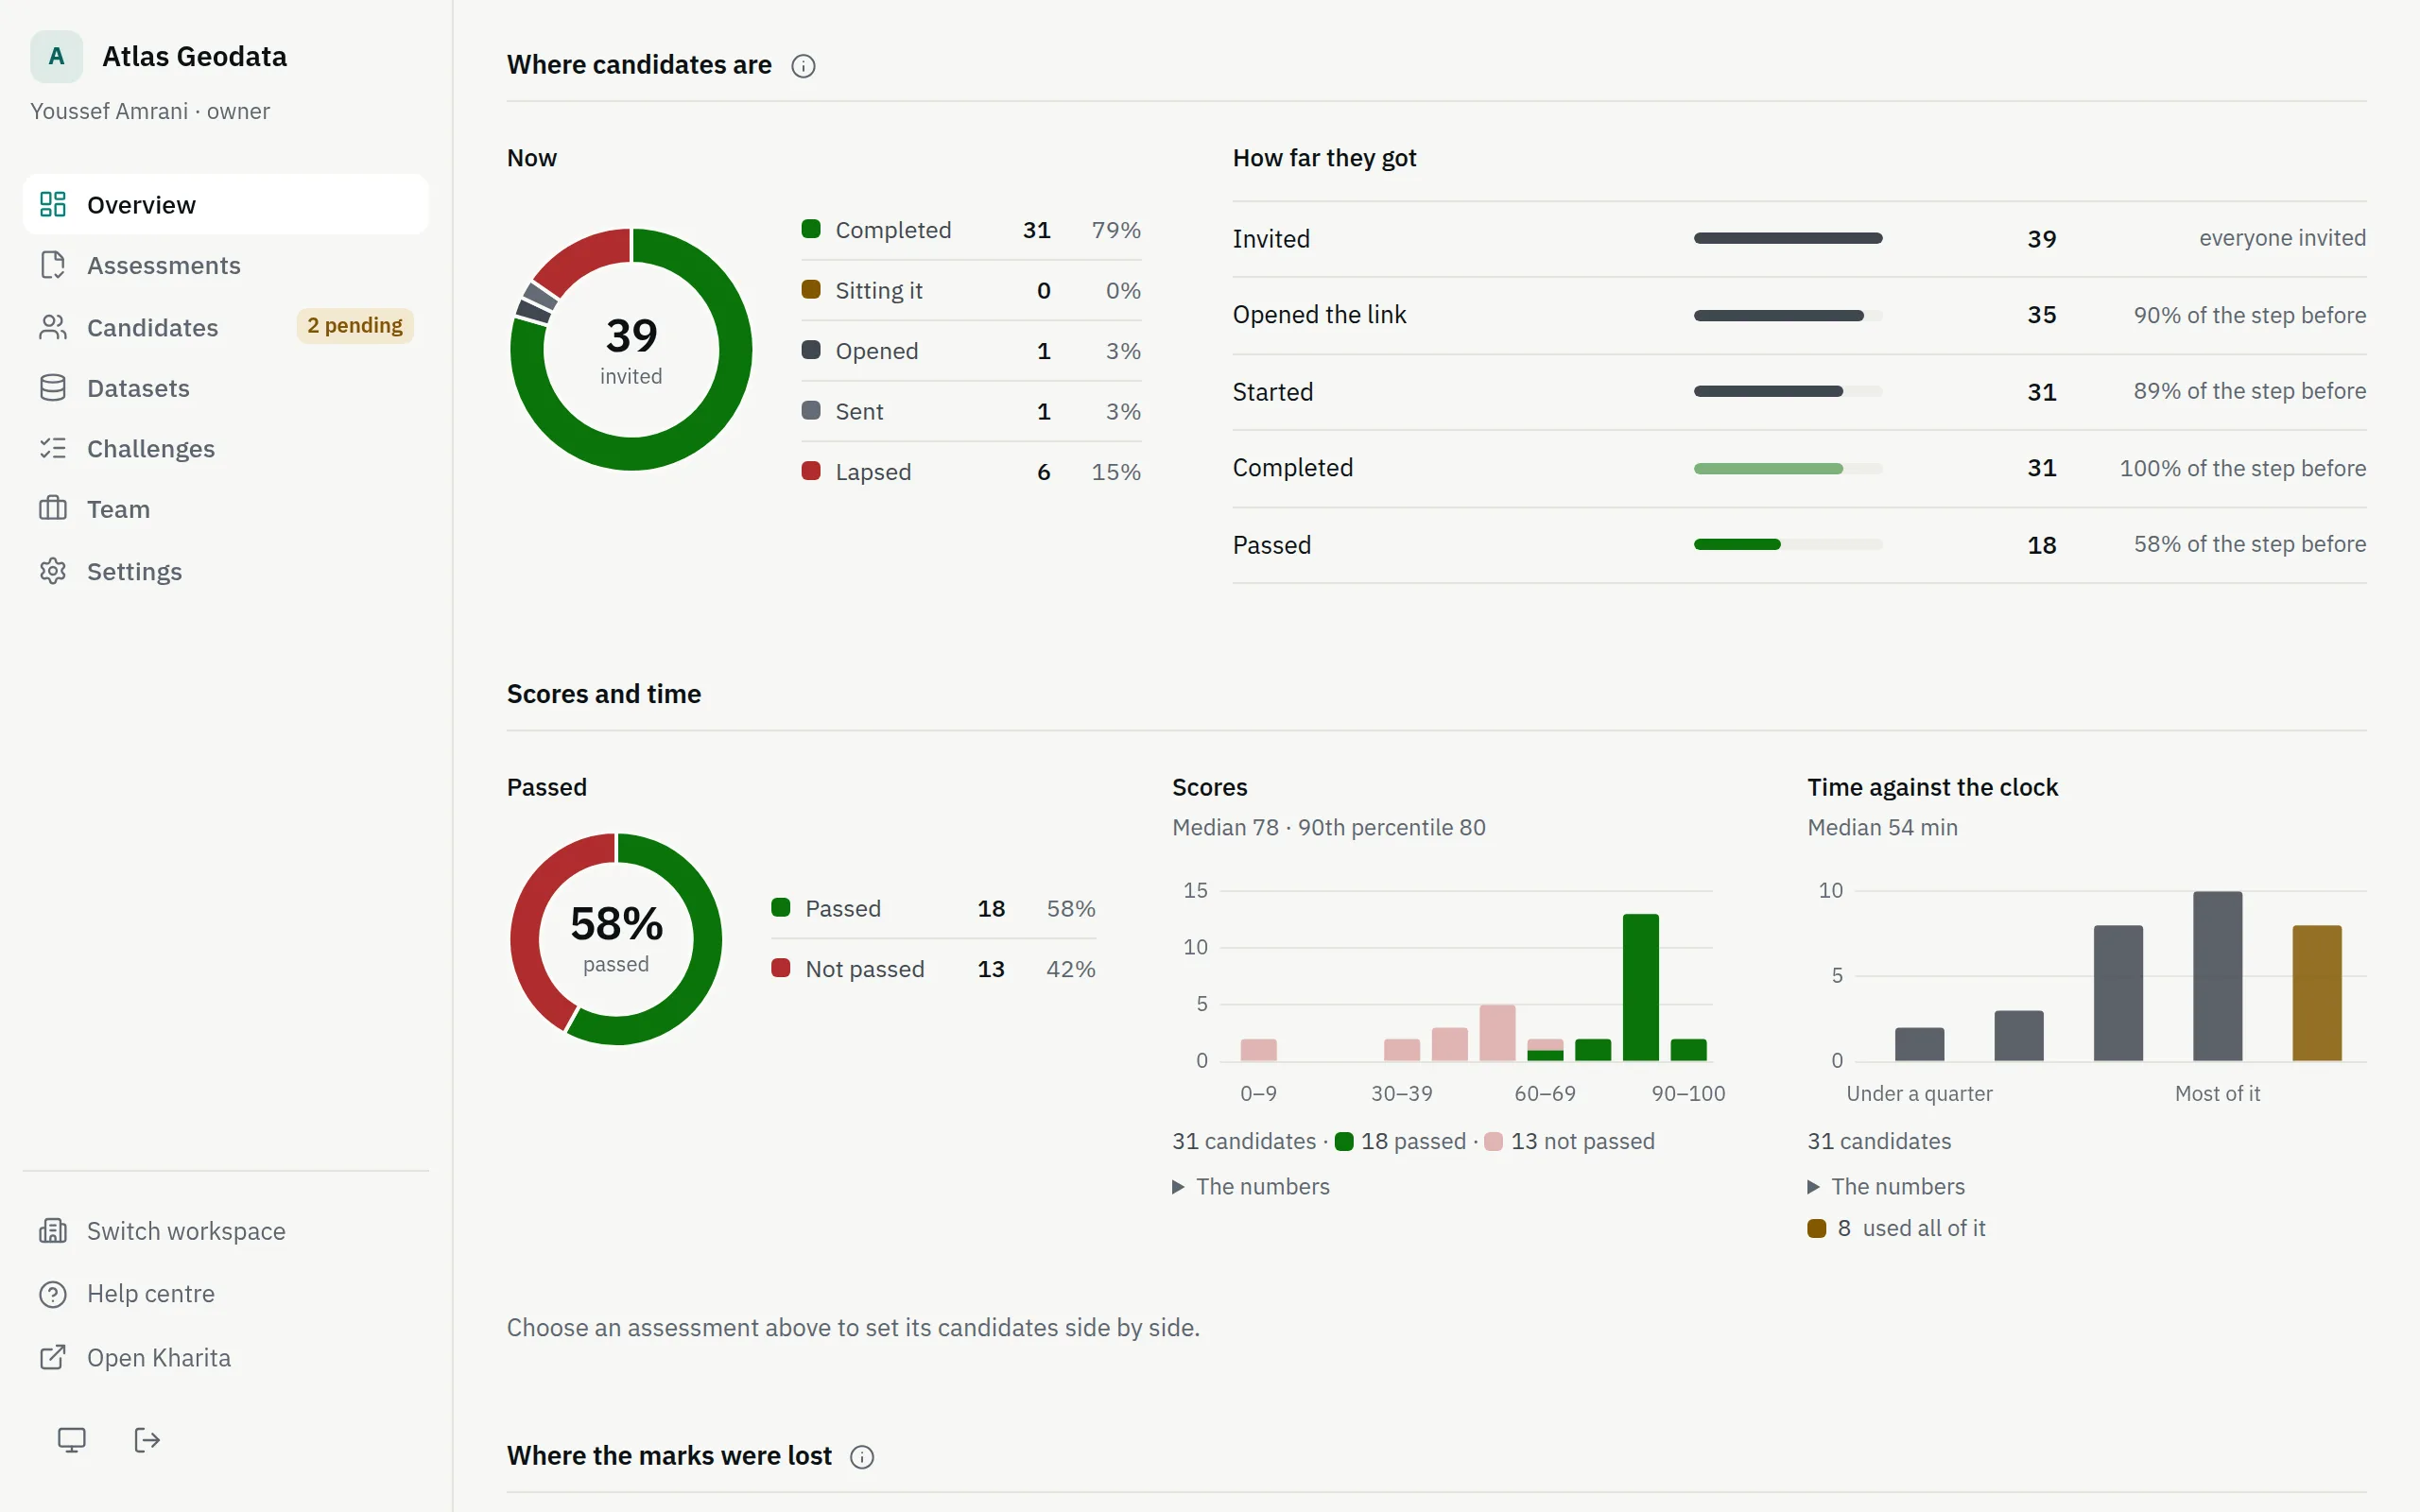Click the tallest green 80–89 score bar

[1640, 987]
